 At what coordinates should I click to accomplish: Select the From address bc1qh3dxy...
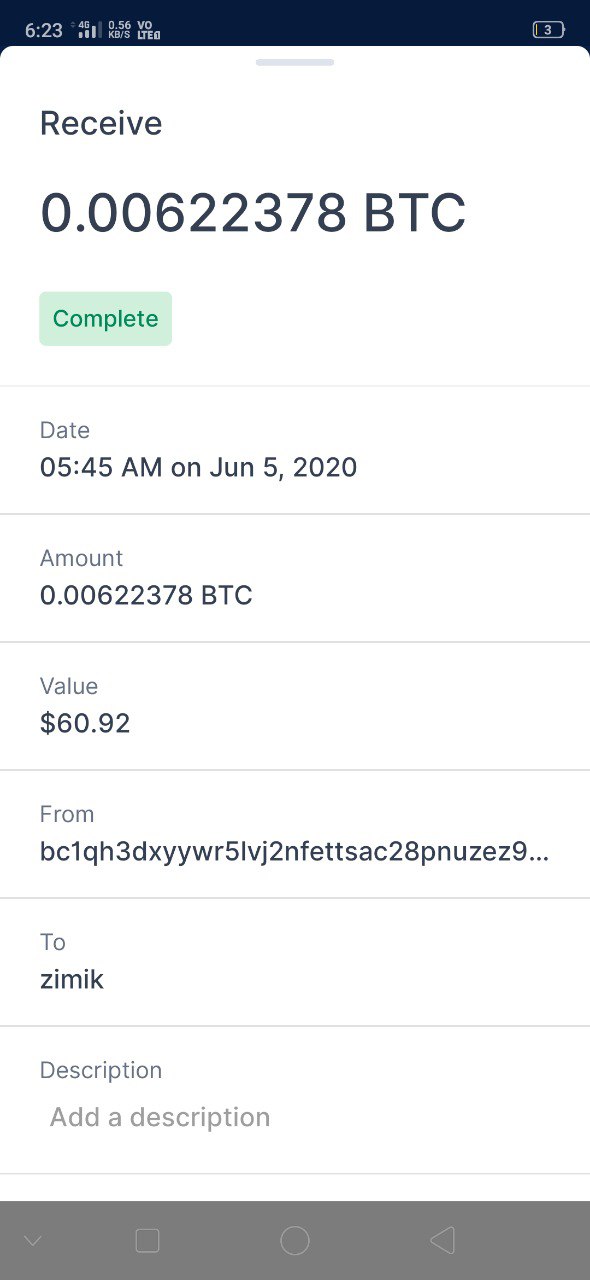tap(295, 852)
